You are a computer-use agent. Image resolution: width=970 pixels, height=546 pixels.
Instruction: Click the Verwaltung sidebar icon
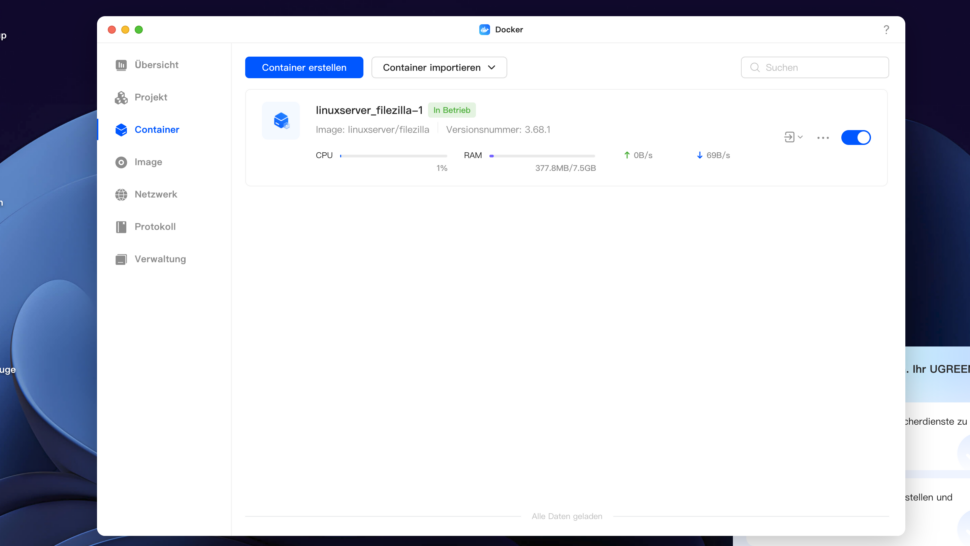pyautogui.click(x=121, y=259)
